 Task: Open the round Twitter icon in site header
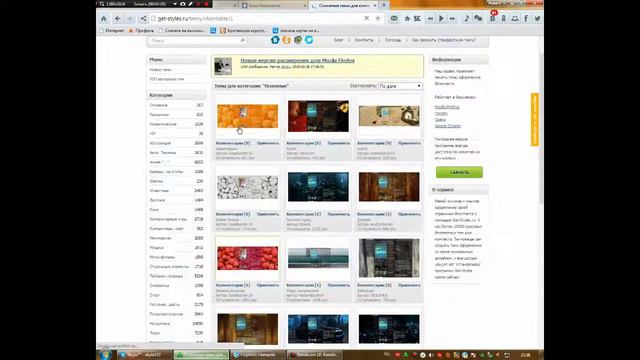(309, 40)
